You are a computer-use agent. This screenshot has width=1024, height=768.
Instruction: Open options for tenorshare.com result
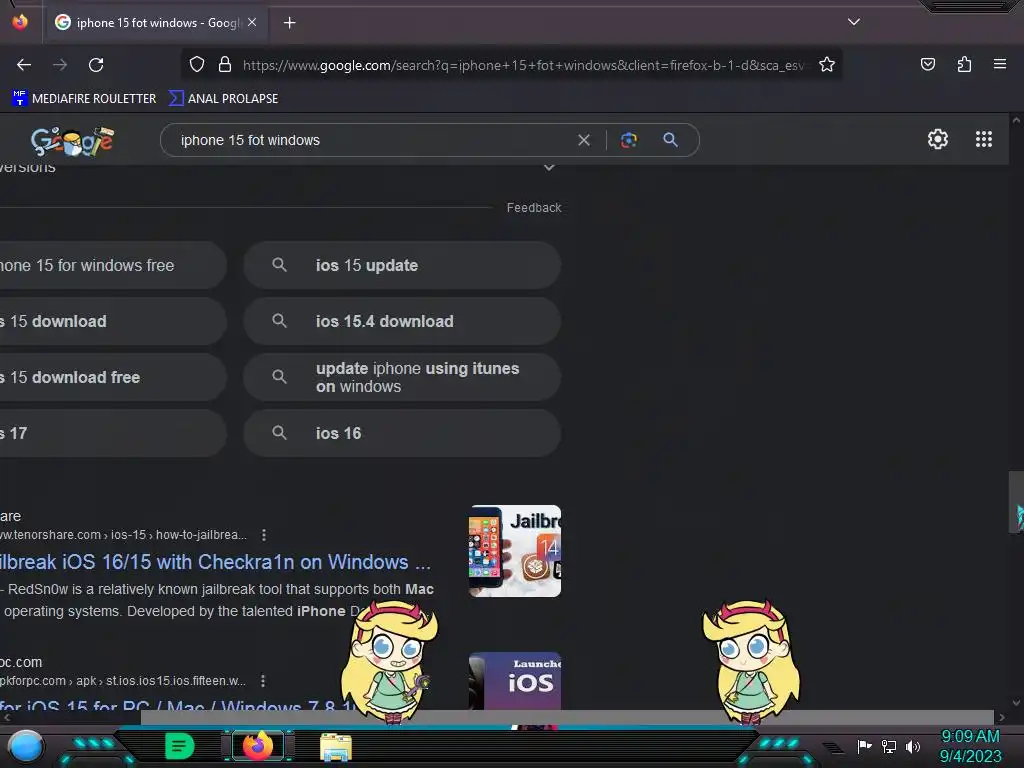[264, 535]
